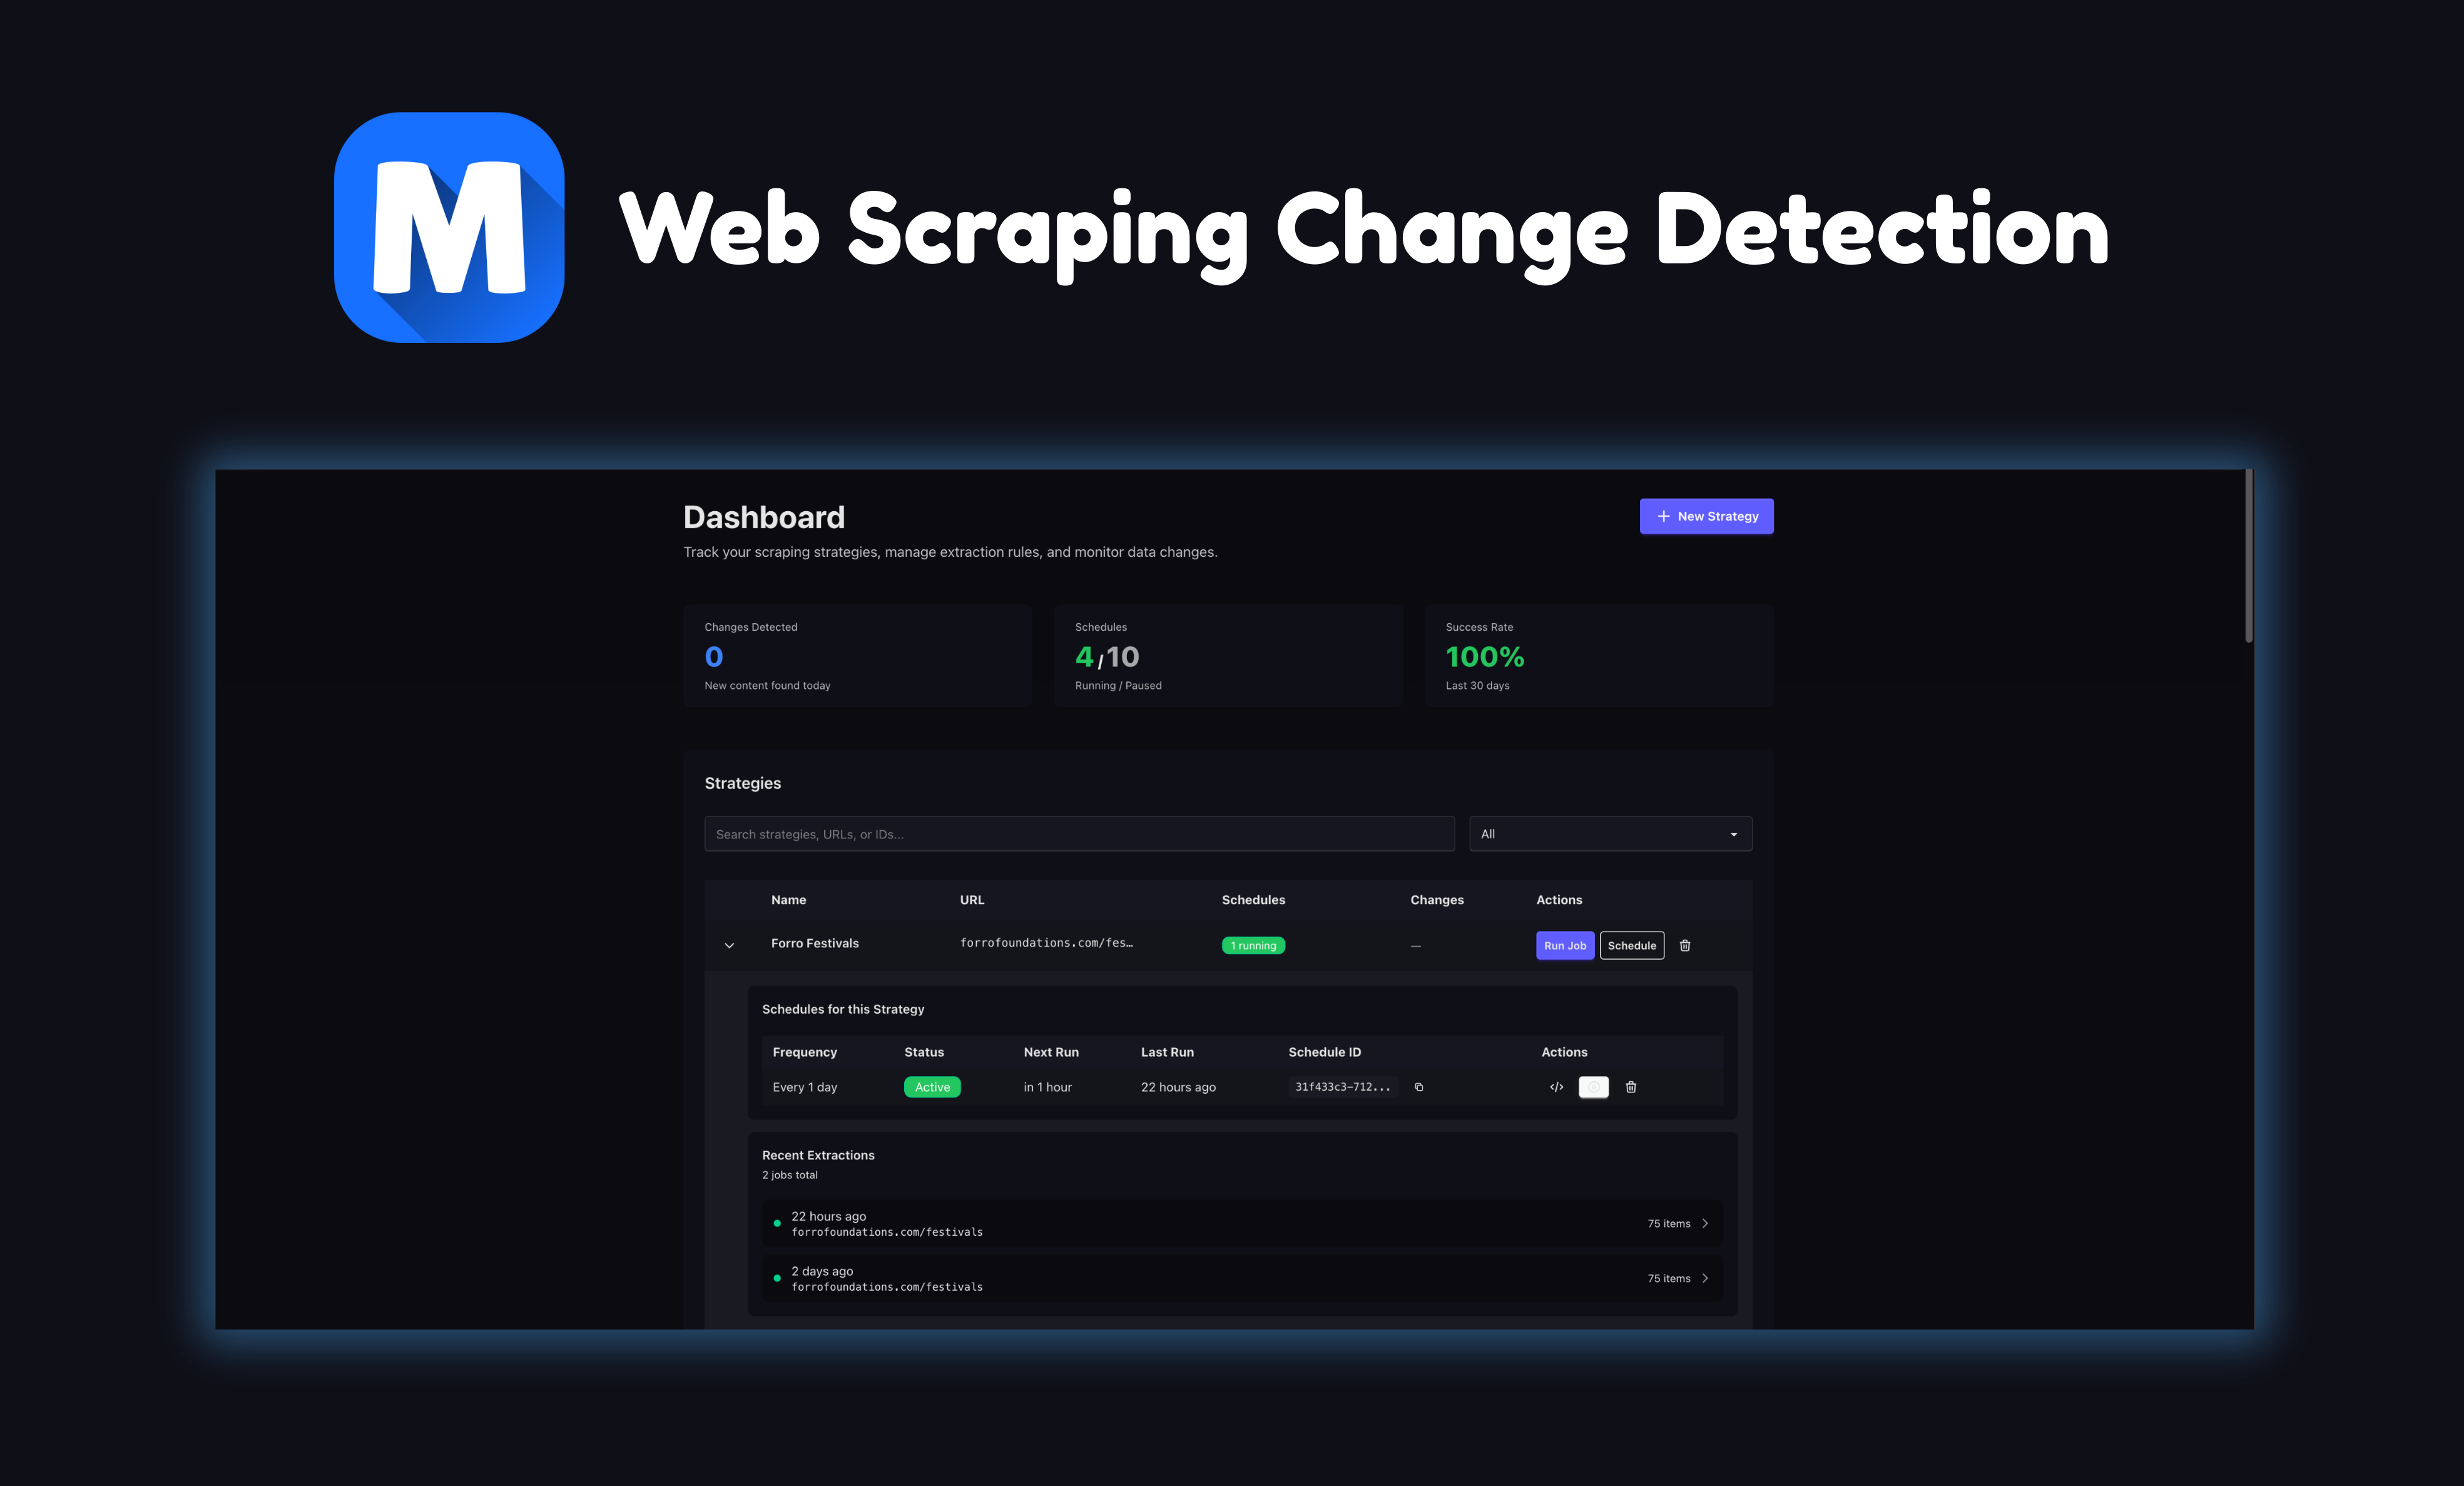Delete the Forro Festivals strategy

tap(1685, 945)
